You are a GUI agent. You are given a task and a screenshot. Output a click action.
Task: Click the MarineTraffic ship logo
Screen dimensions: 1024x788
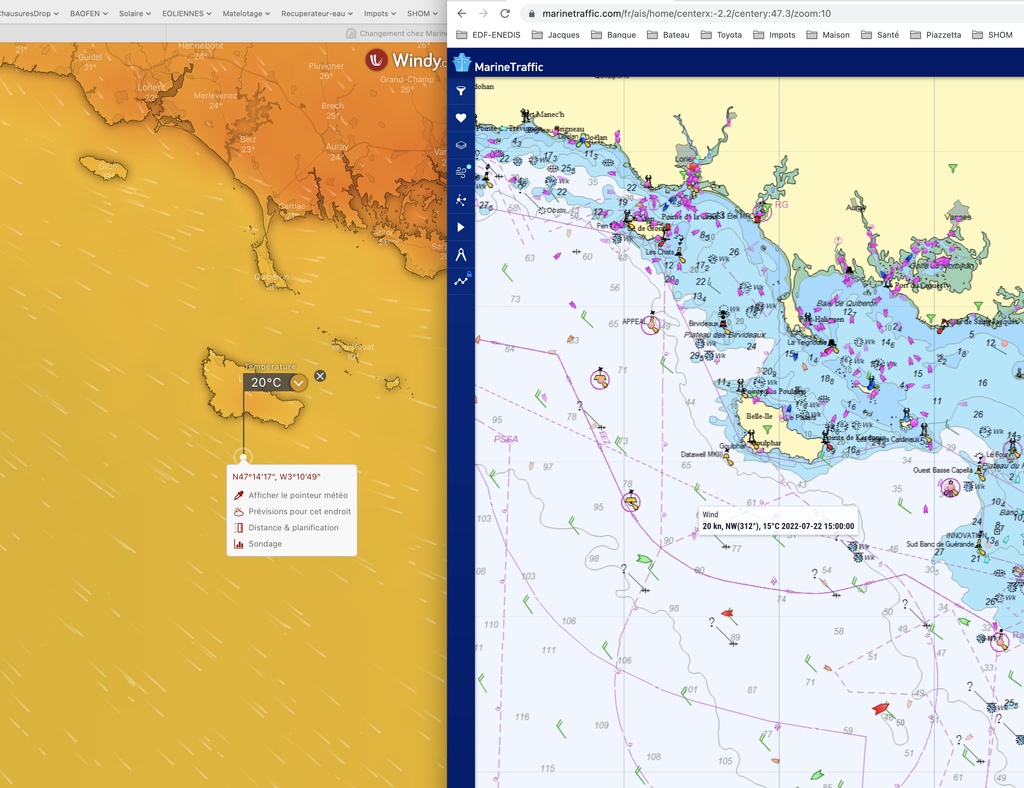(x=462, y=63)
